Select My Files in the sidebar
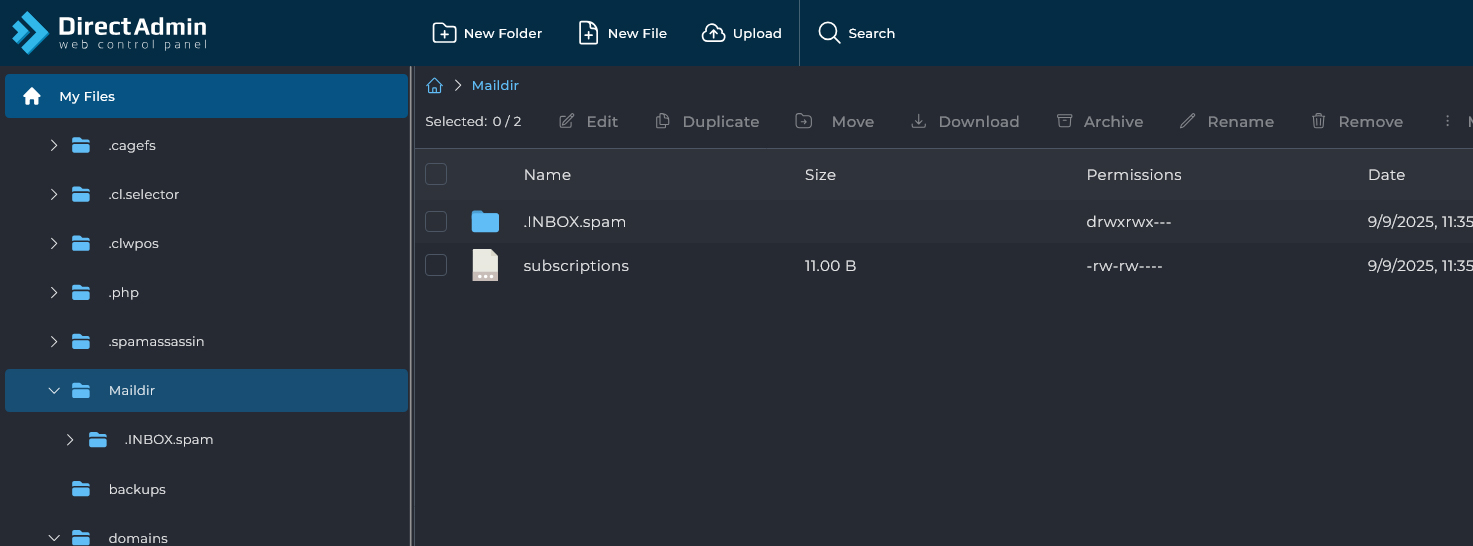1473x546 pixels. [87, 96]
